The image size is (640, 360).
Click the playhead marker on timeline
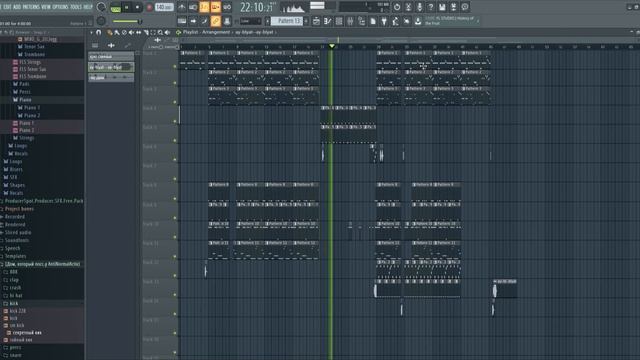coord(332,46)
